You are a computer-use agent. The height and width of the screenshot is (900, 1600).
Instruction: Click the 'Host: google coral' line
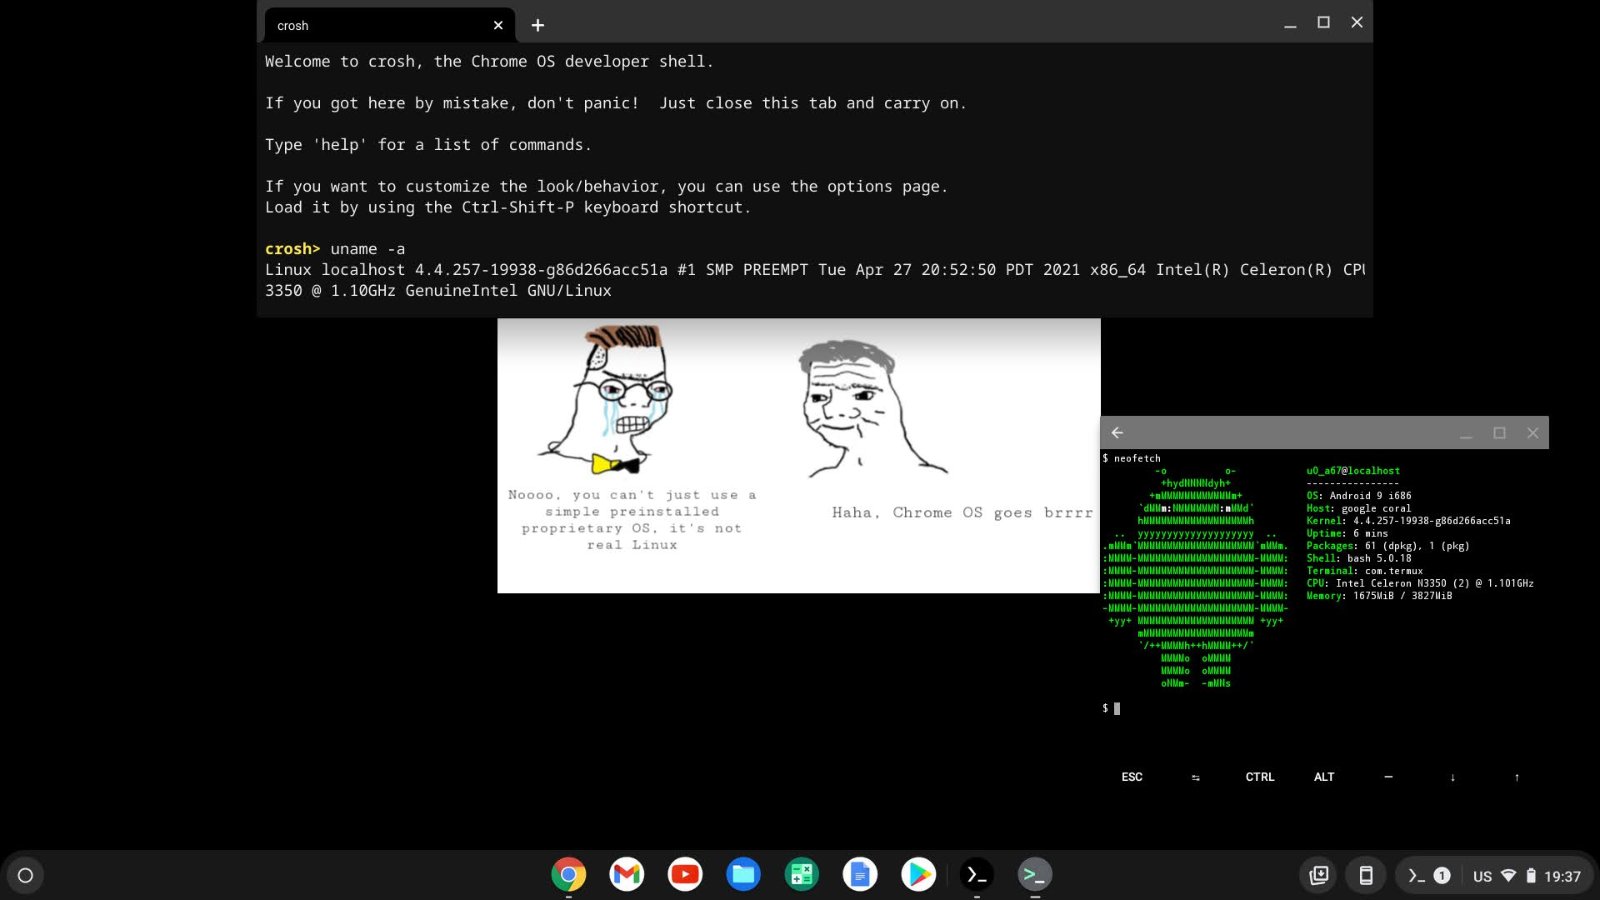(1358, 508)
